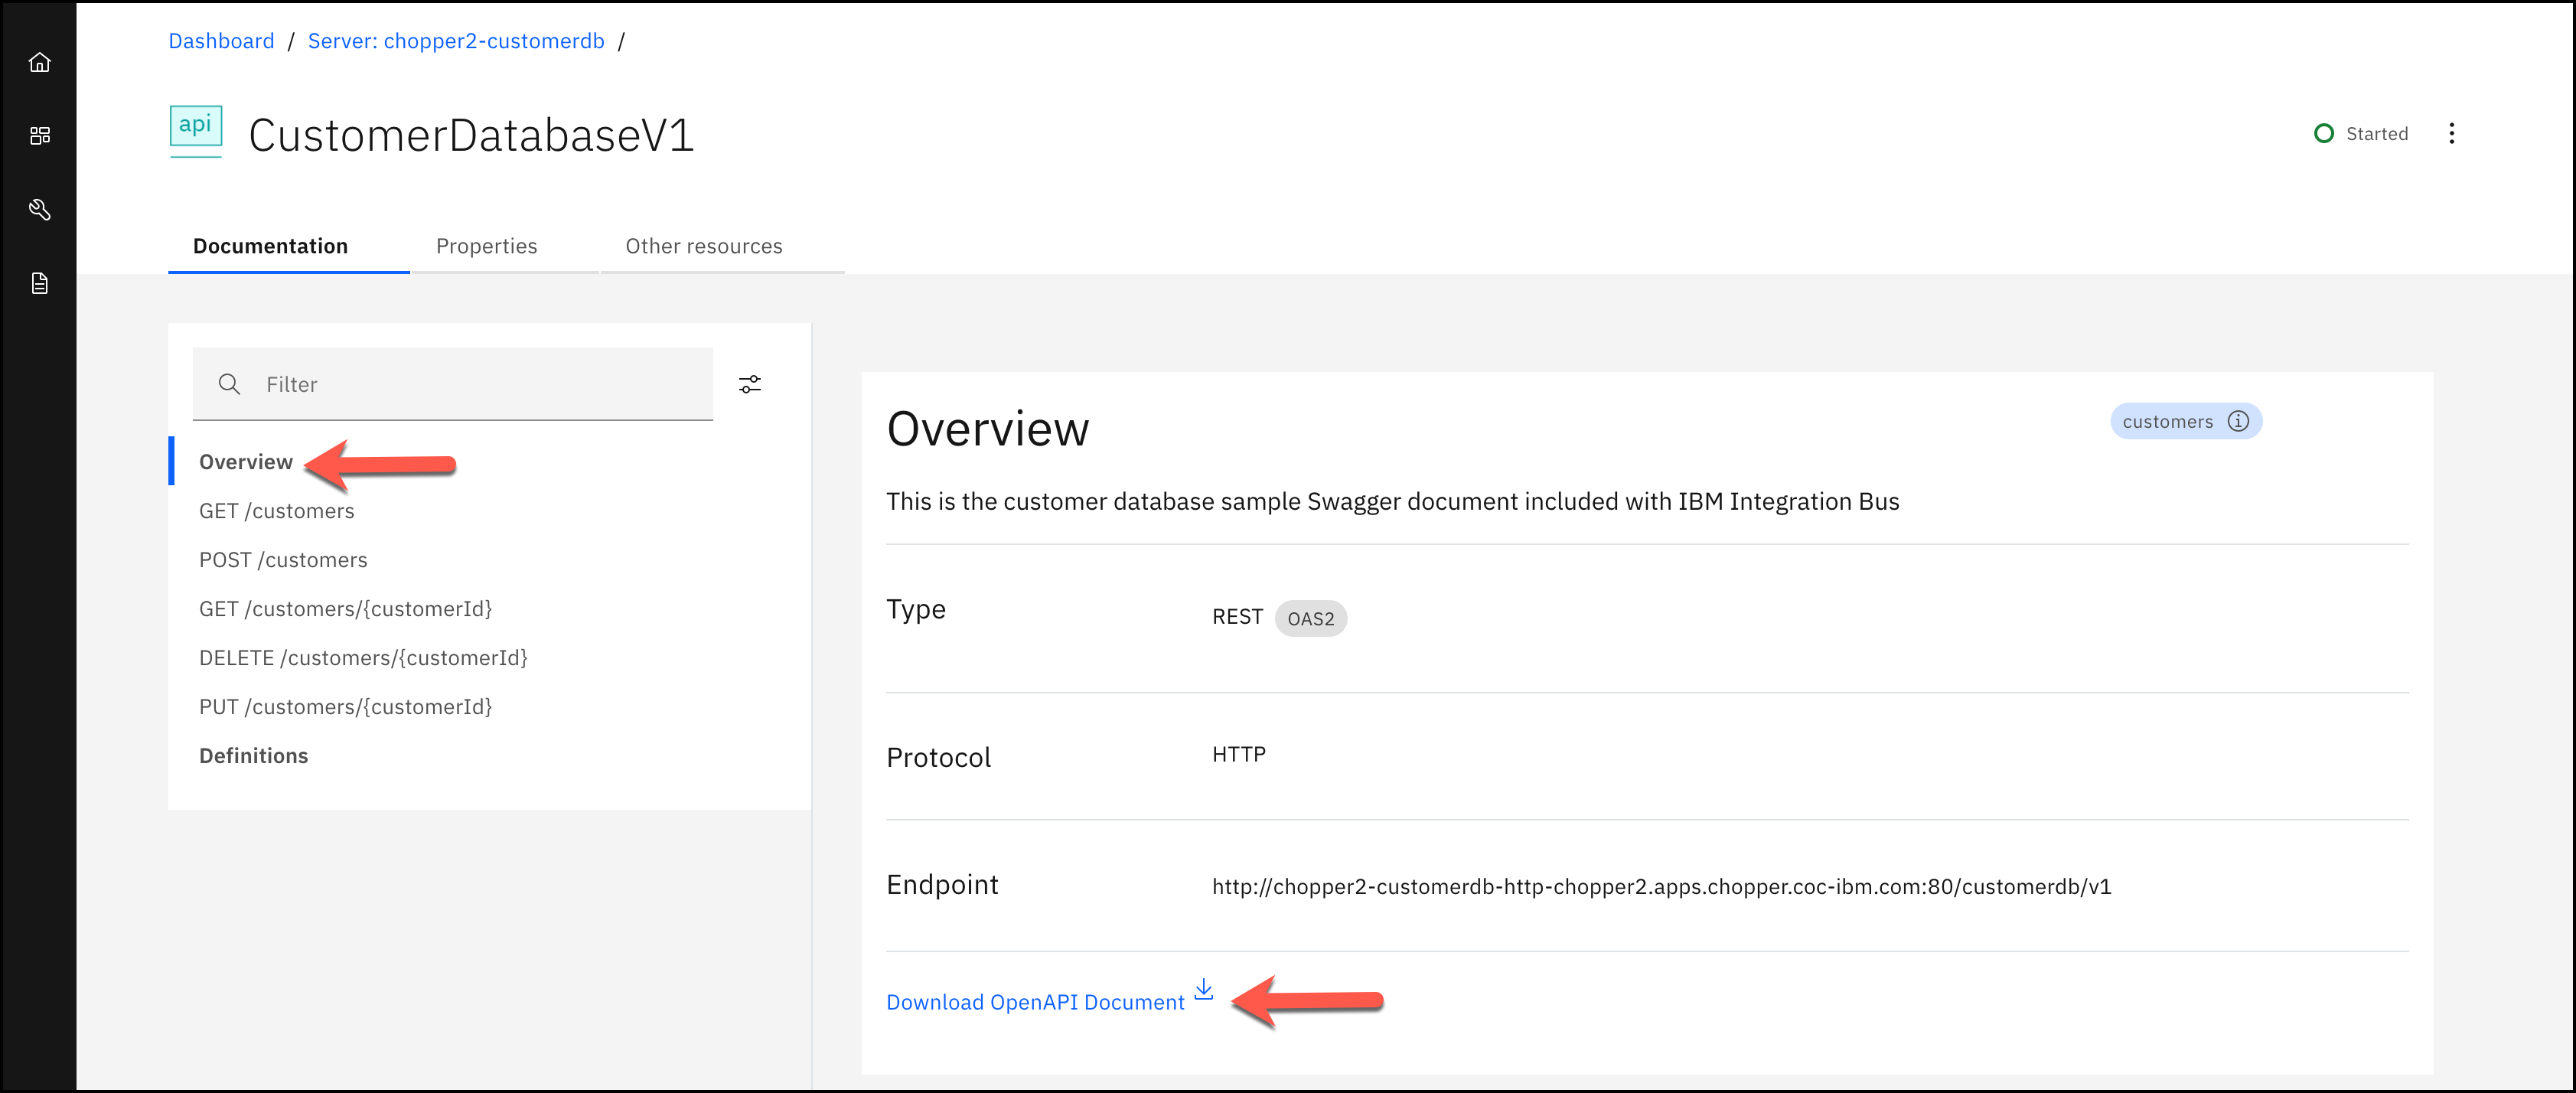Select GET /customers operation
Viewport: 2576px width, 1093px height.
(x=276, y=512)
